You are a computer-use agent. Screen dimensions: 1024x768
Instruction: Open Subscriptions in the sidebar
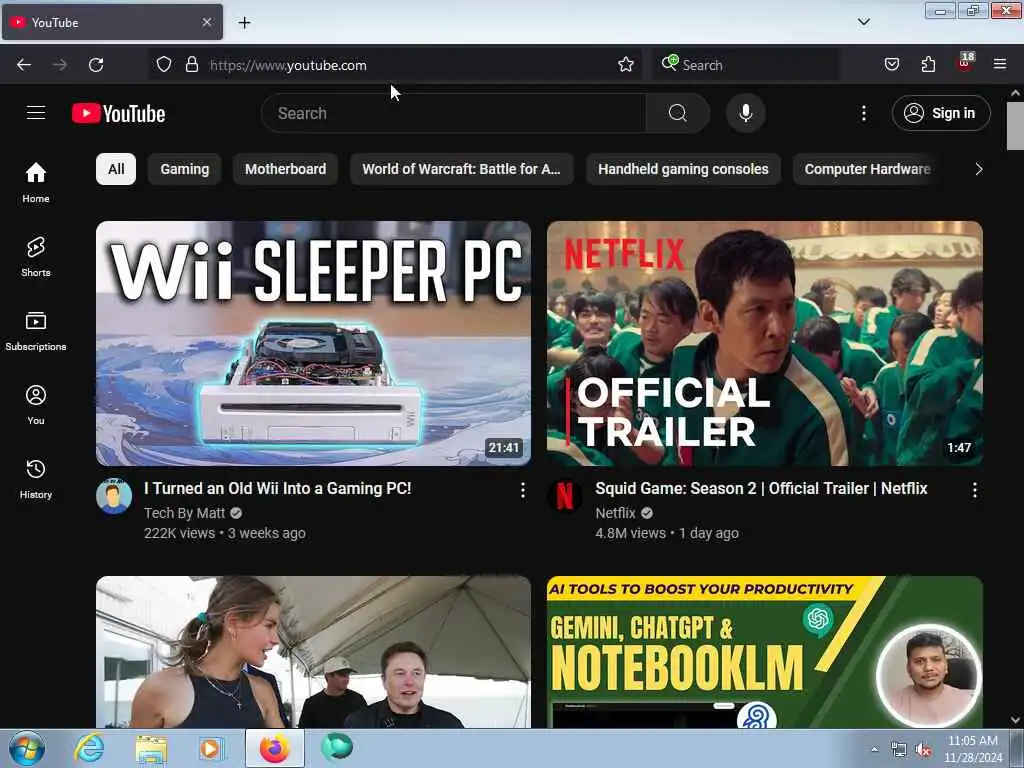(x=36, y=331)
